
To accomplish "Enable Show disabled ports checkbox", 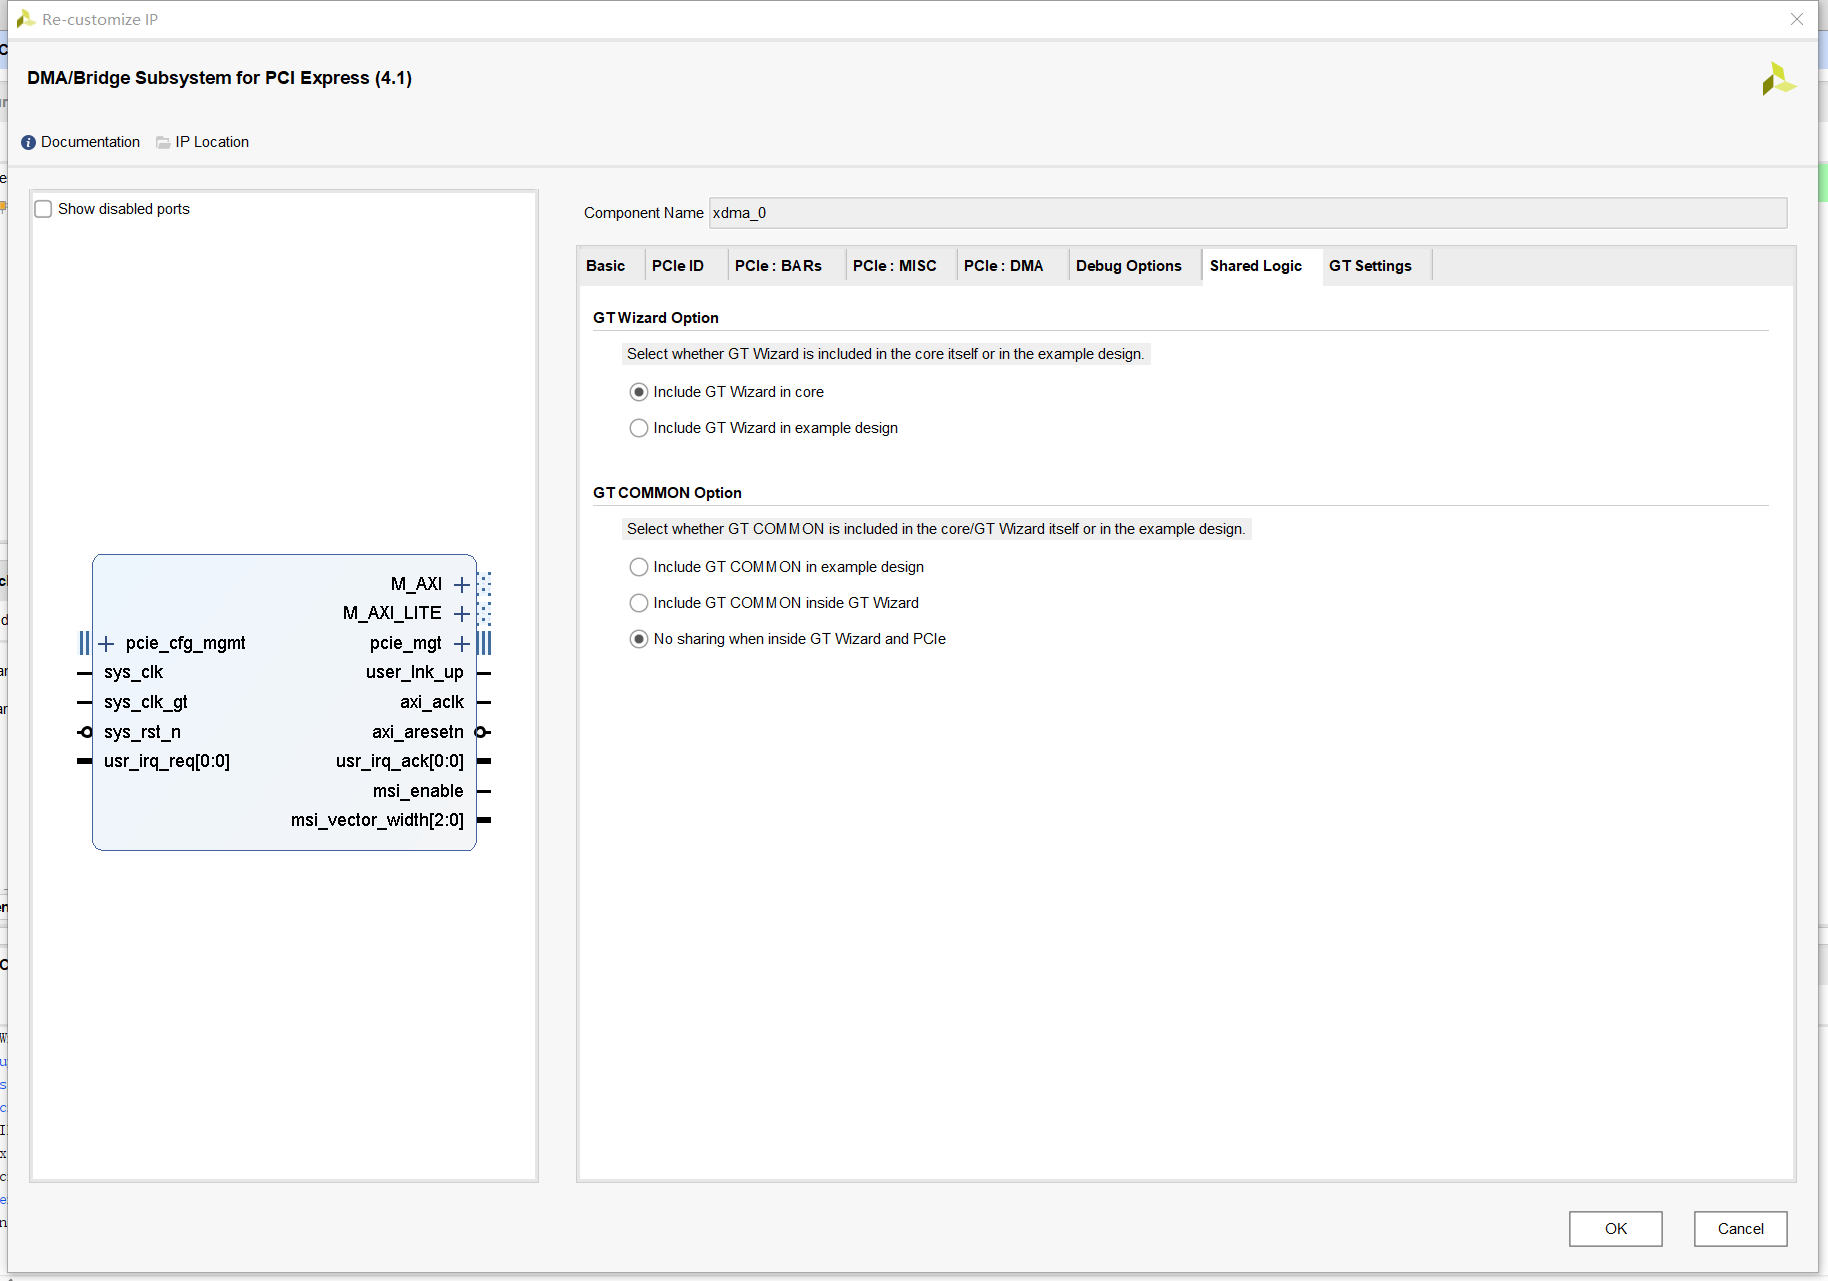I will (x=43, y=209).
